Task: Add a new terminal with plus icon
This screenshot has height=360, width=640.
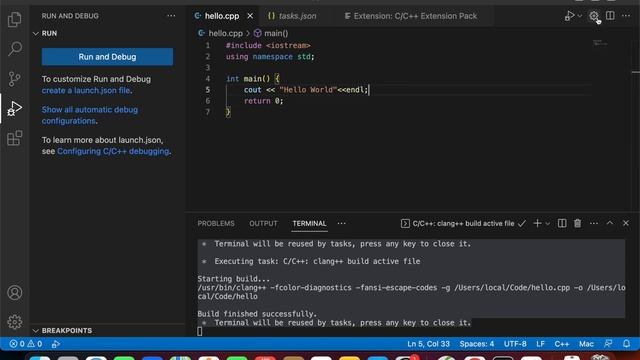Action: [x=537, y=223]
